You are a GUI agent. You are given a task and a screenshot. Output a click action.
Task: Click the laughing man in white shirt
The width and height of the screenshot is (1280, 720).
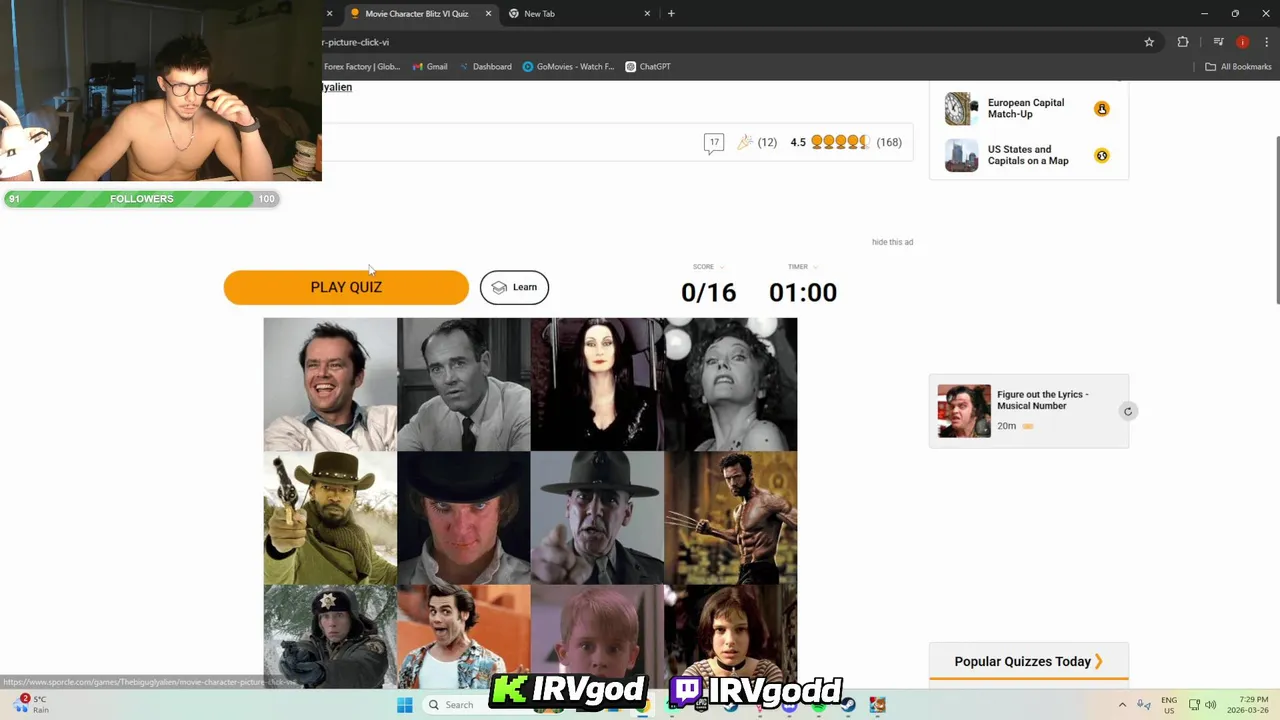pyautogui.click(x=330, y=384)
